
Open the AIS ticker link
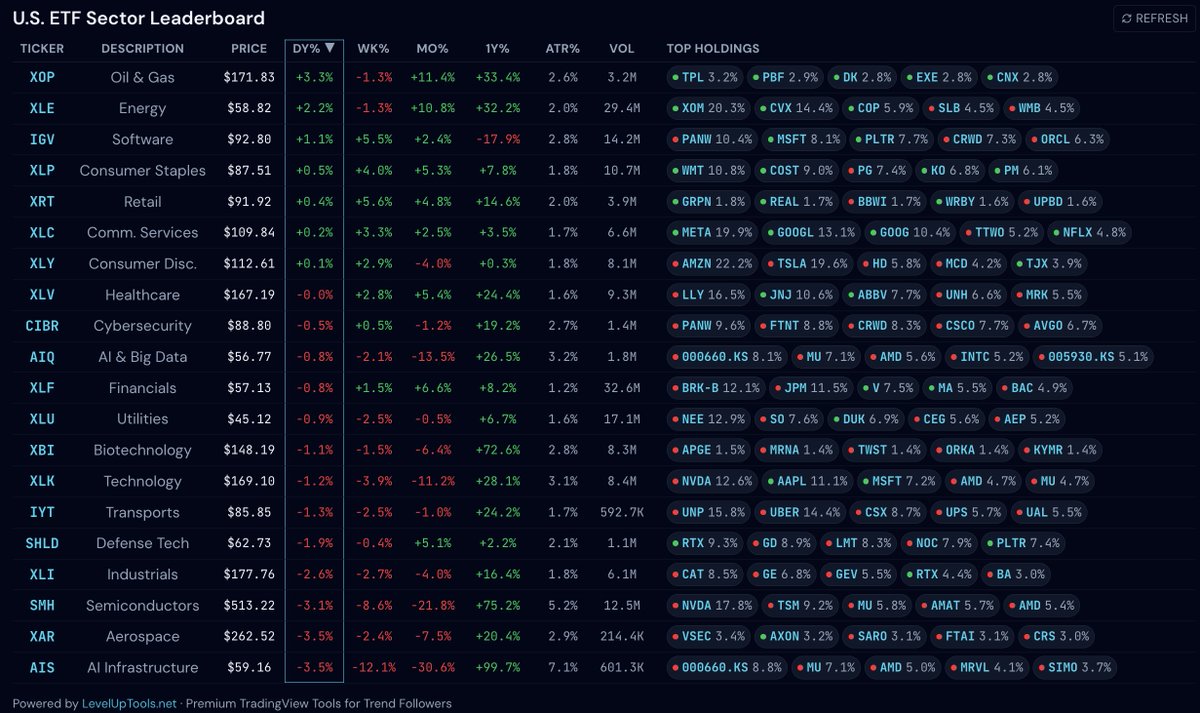42,667
